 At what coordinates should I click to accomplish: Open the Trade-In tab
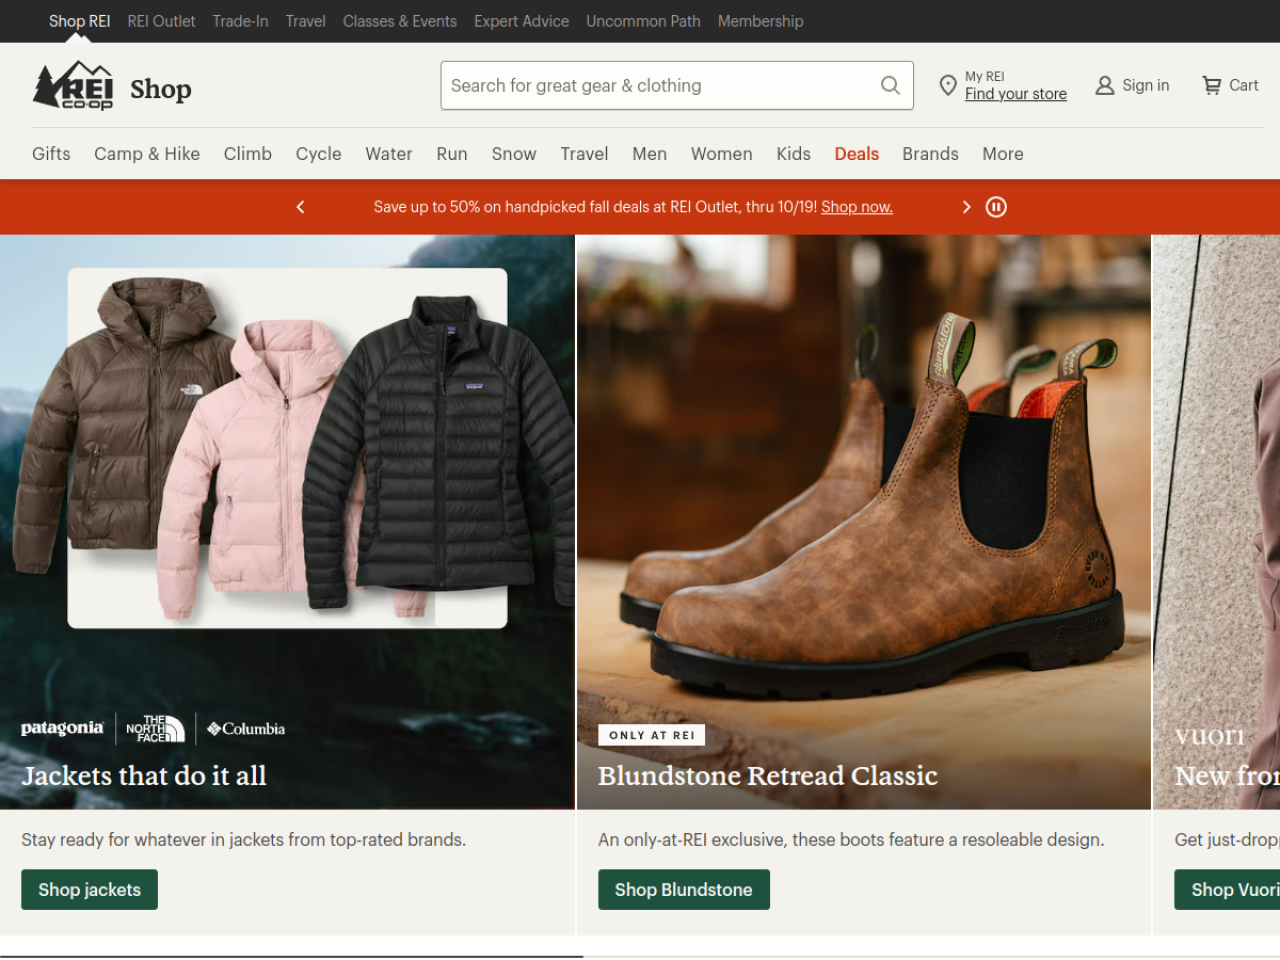240,21
